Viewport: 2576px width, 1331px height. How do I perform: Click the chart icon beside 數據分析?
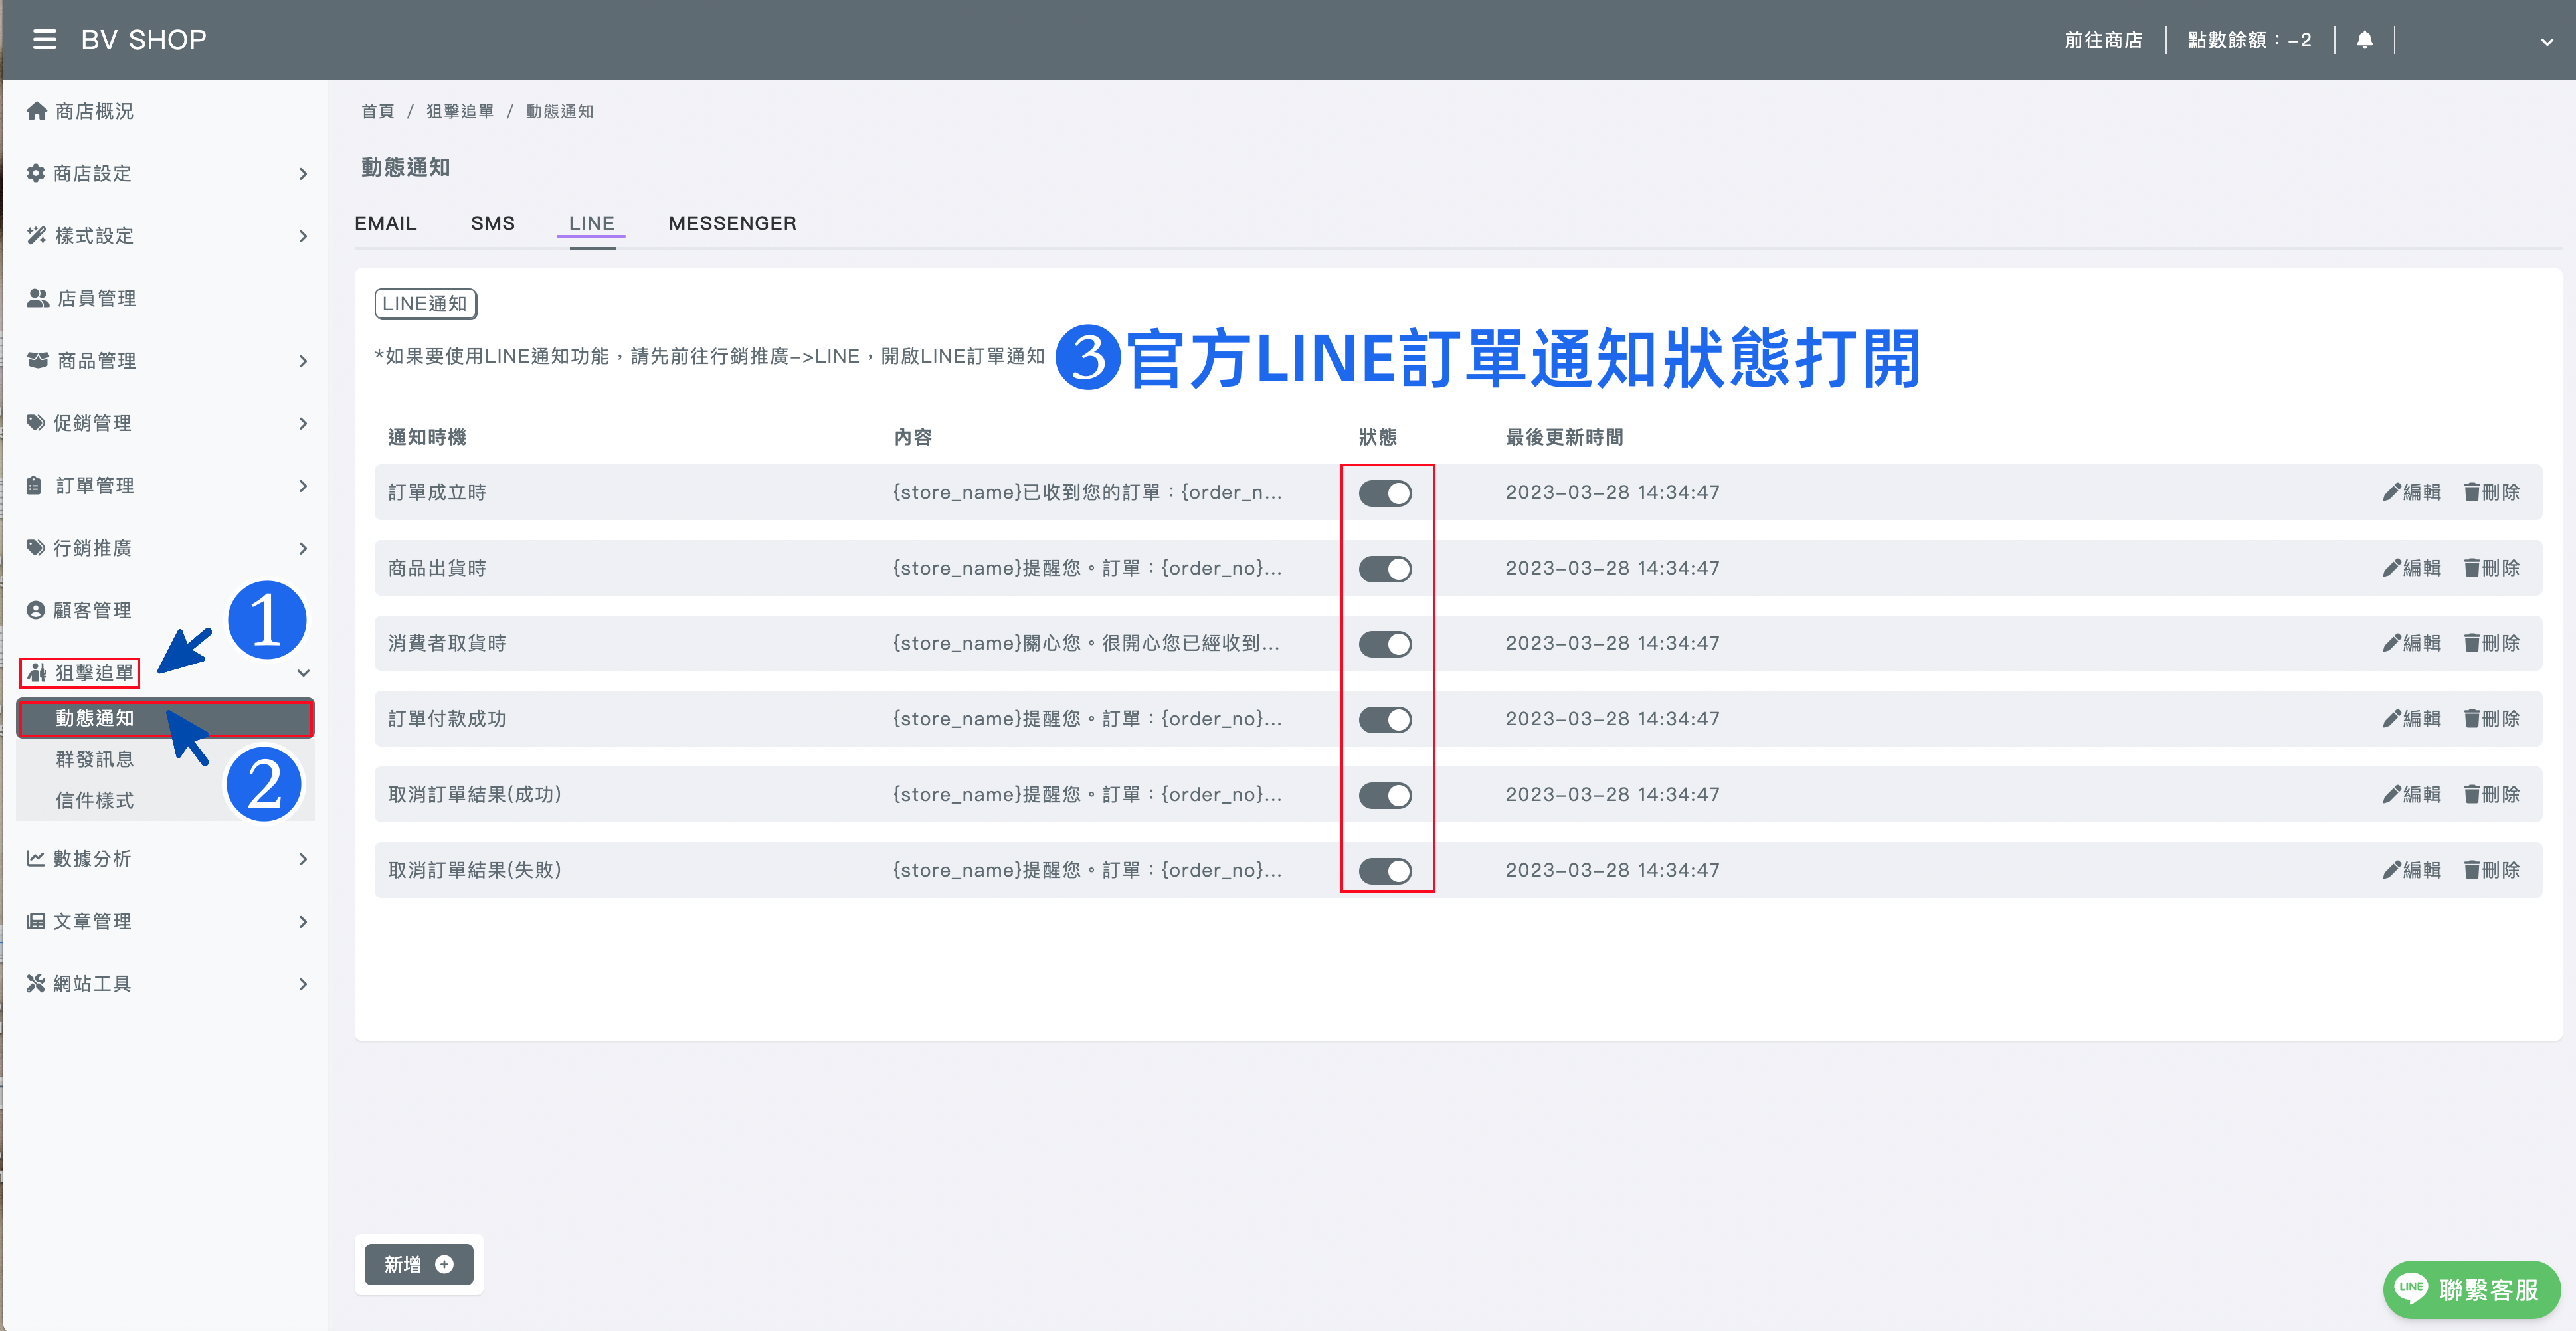point(36,858)
